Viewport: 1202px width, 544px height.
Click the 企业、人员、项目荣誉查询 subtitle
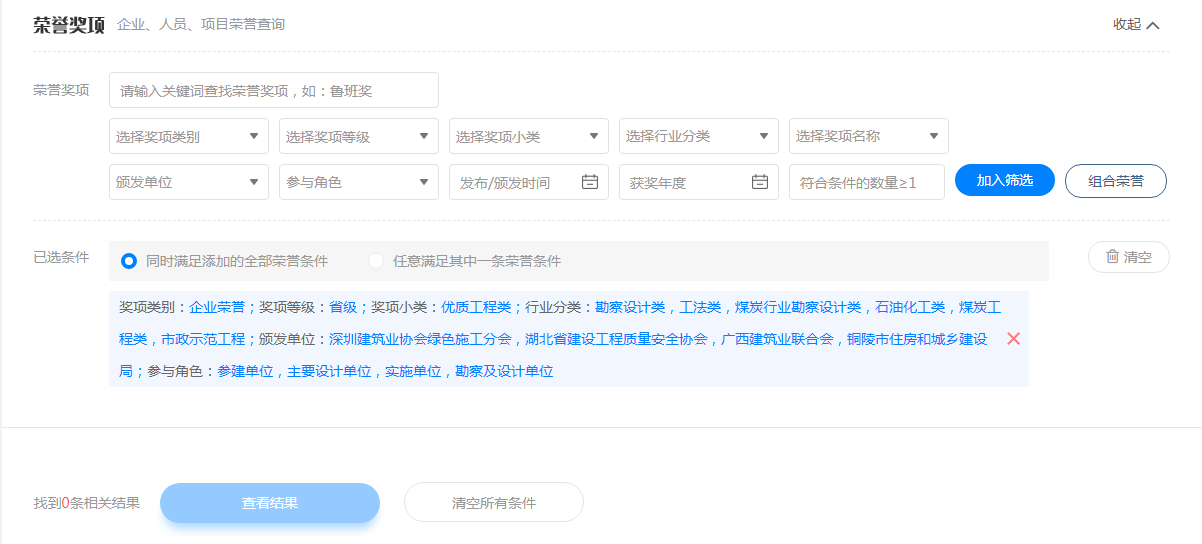pyautogui.click(x=201, y=24)
